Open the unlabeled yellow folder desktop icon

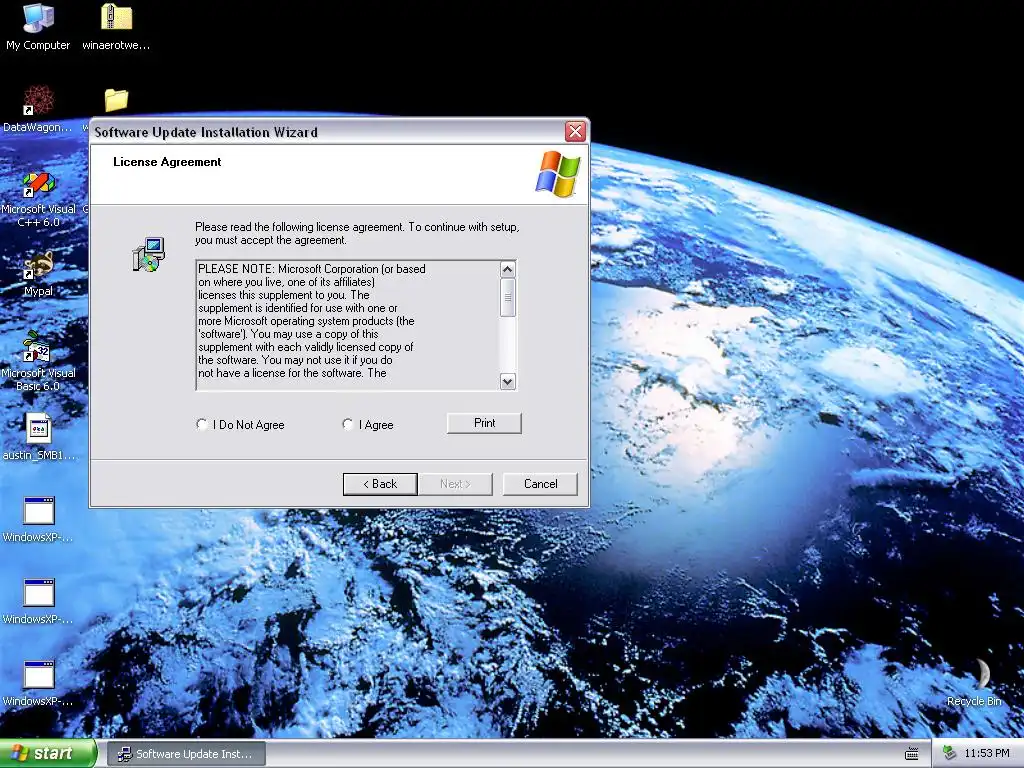[x=116, y=100]
